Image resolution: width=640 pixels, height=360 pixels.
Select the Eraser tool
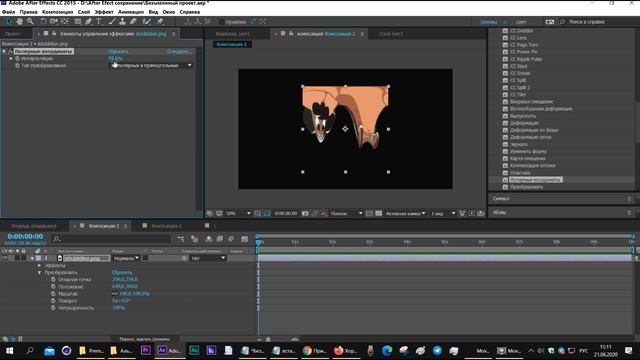(x=133, y=21)
